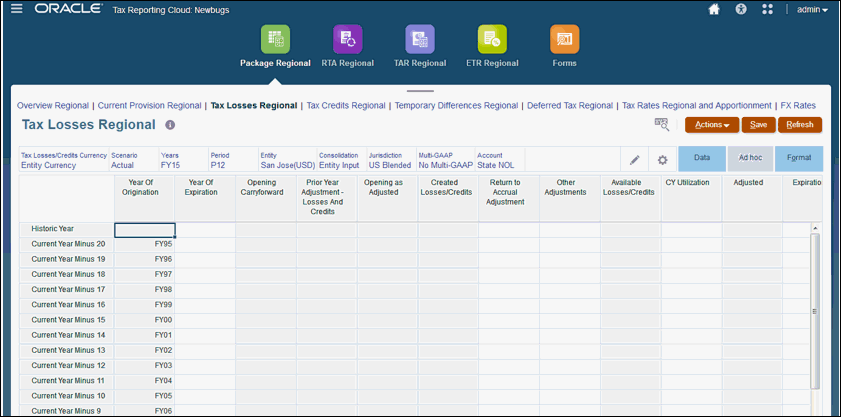Screen dimensions: 841x417
Task: Click the FY00 cell
Action: [x=144, y=320]
